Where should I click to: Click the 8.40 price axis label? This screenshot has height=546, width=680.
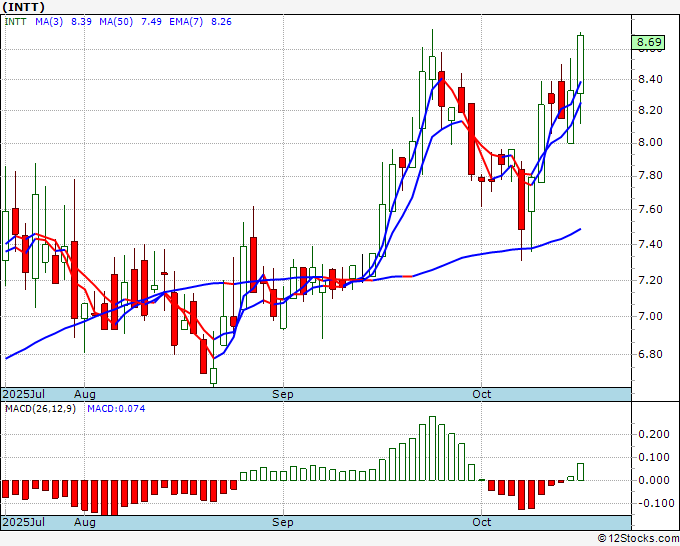[x=650, y=79]
